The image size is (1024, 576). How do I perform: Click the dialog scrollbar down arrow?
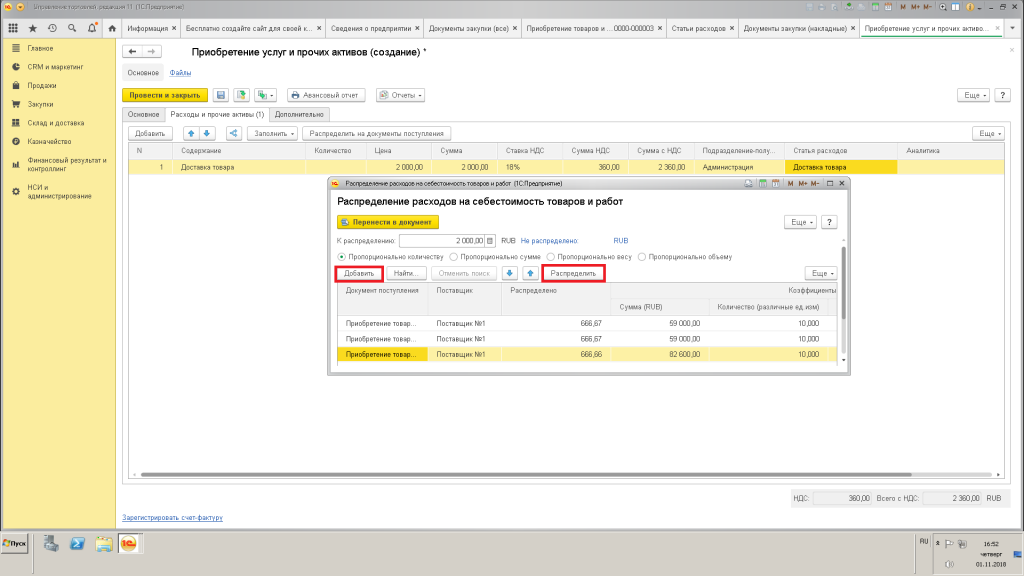(844, 360)
